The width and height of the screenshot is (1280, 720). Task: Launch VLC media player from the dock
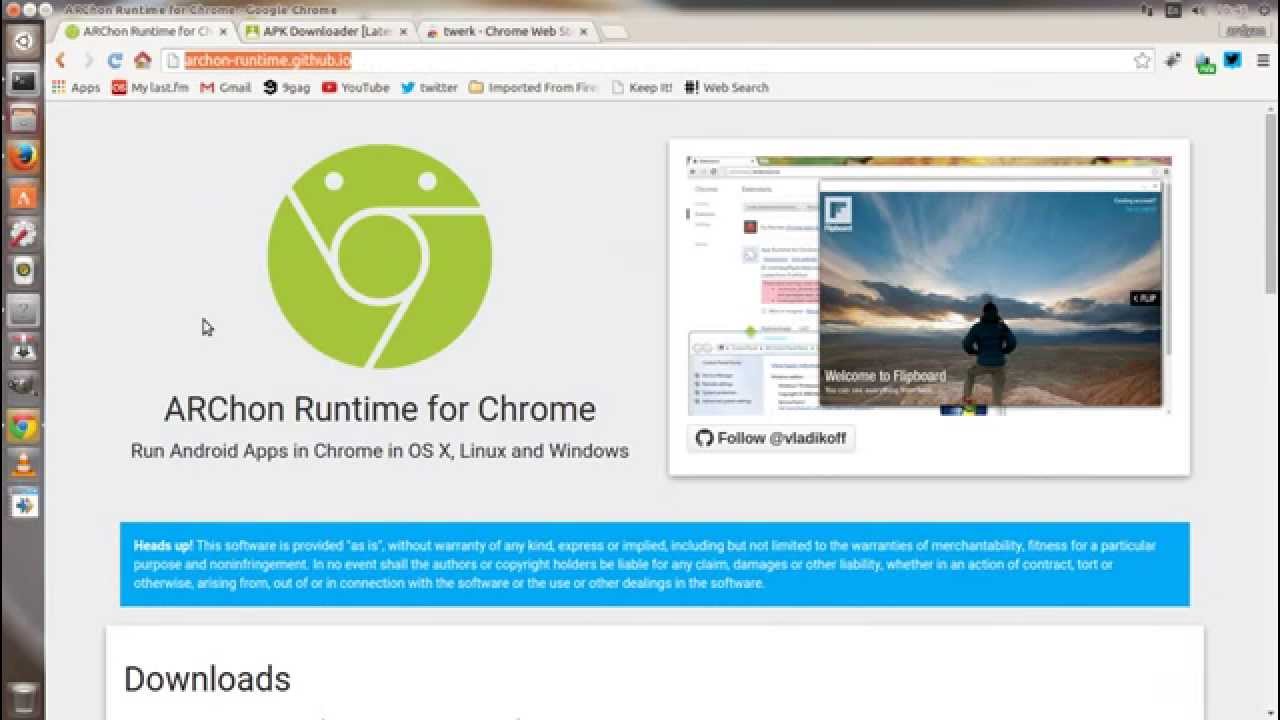click(23, 465)
